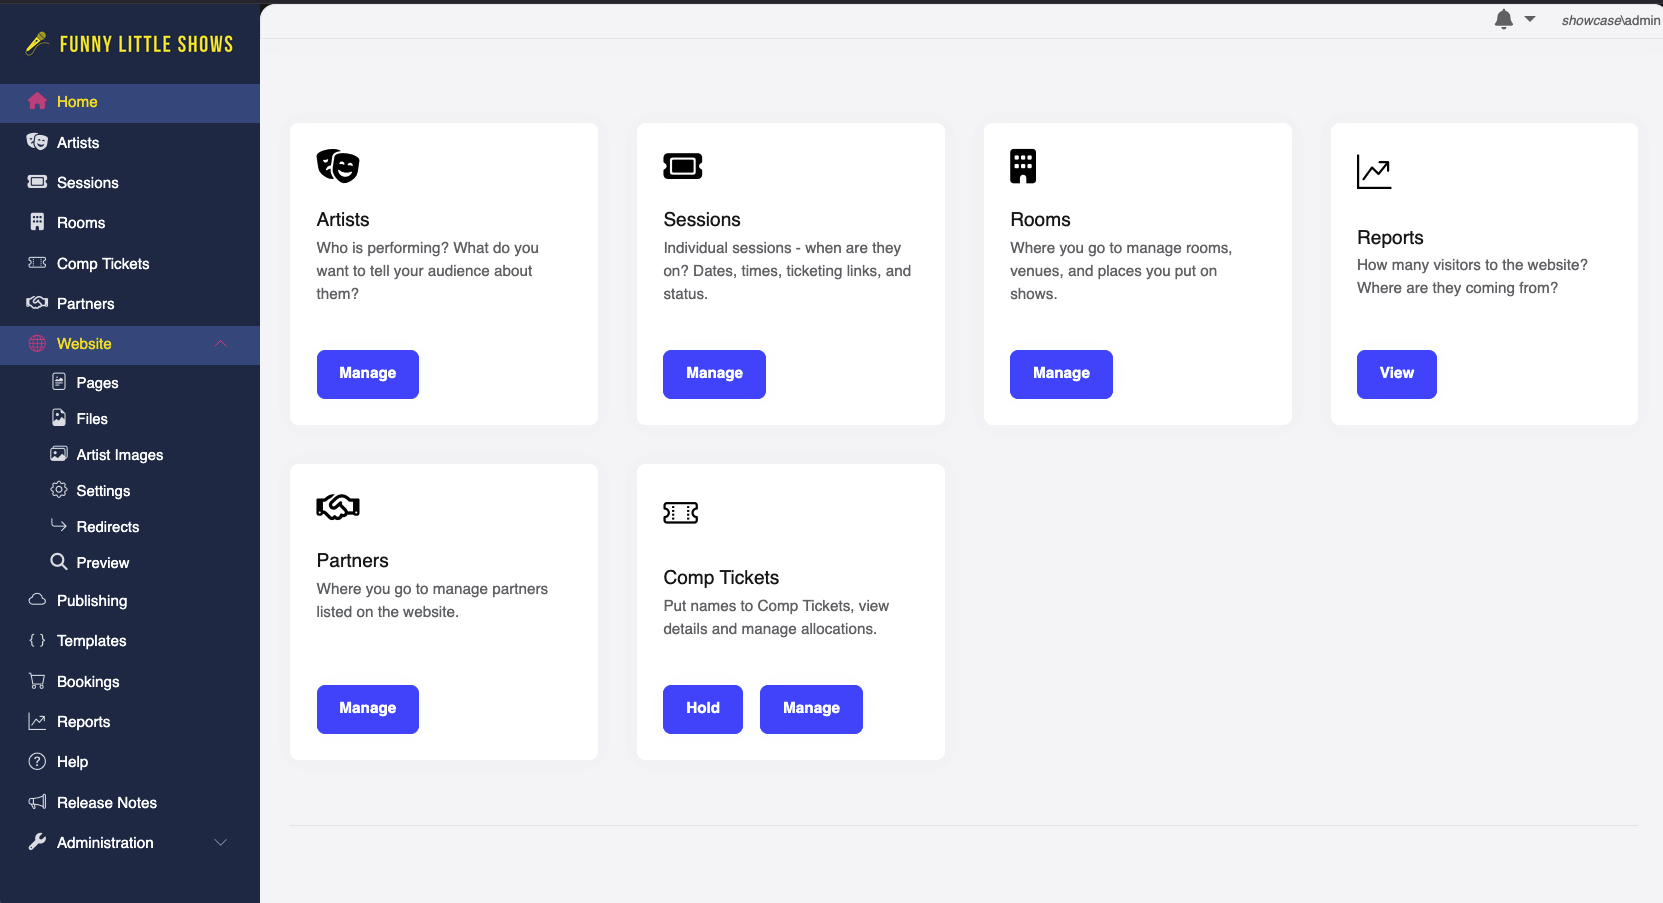Click the notification bell icon

pos(1503,19)
